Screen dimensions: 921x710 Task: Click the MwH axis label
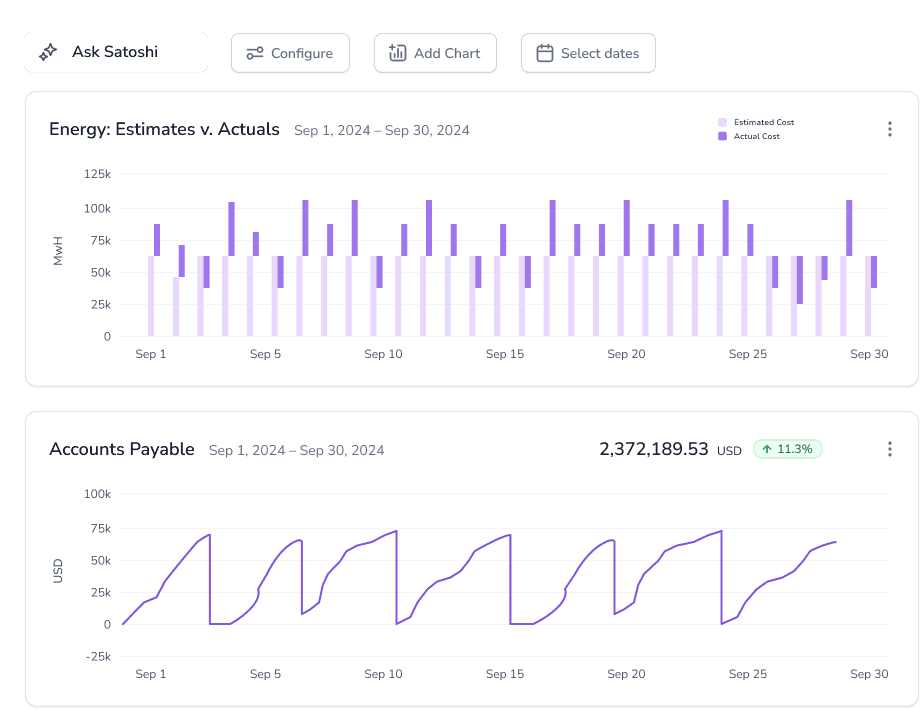click(x=58, y=251)
